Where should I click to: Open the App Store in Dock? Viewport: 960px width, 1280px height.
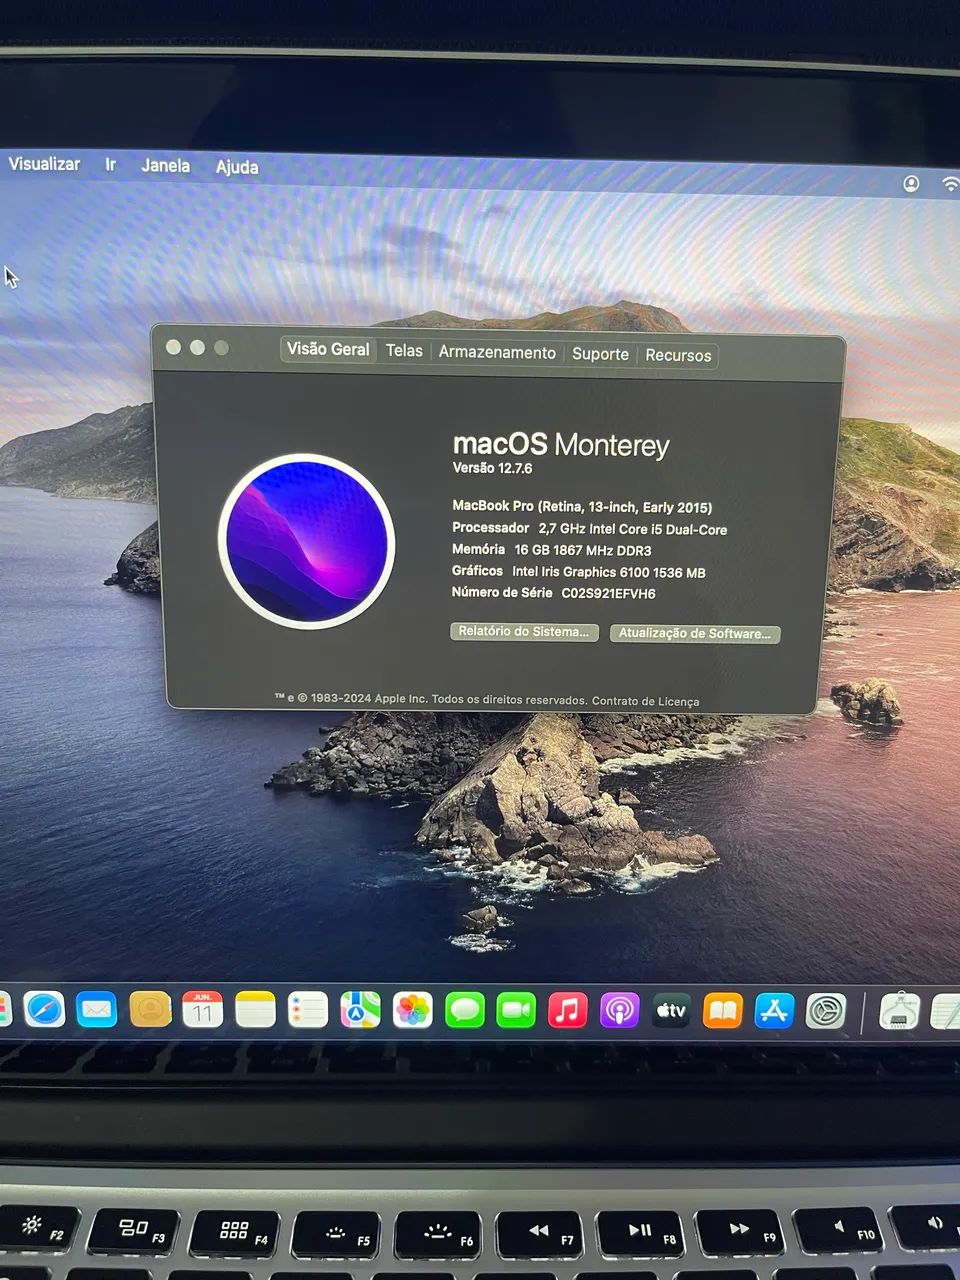pos(775,1011)
